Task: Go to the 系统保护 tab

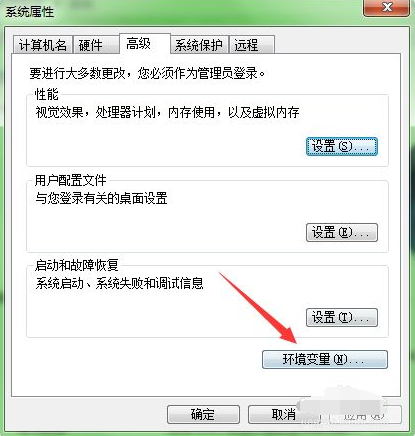Action: 199,45
